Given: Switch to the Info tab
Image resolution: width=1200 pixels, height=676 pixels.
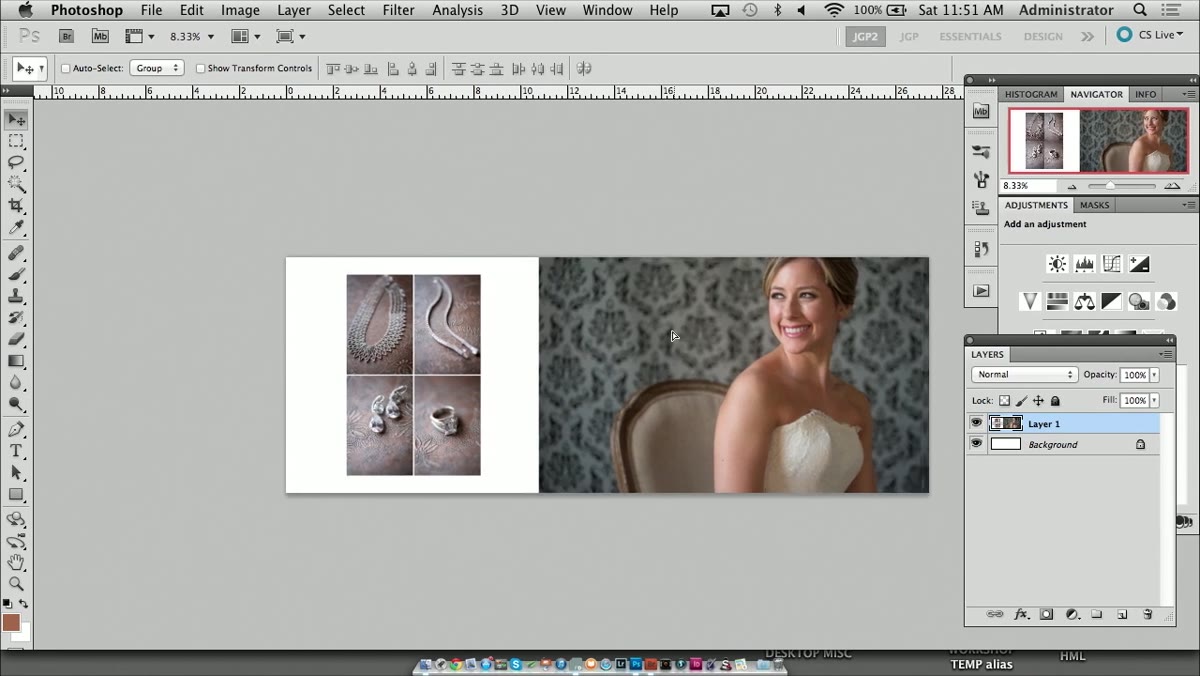Looking at the screenshot, I should pyautogui.click(x=1145, y=94).
